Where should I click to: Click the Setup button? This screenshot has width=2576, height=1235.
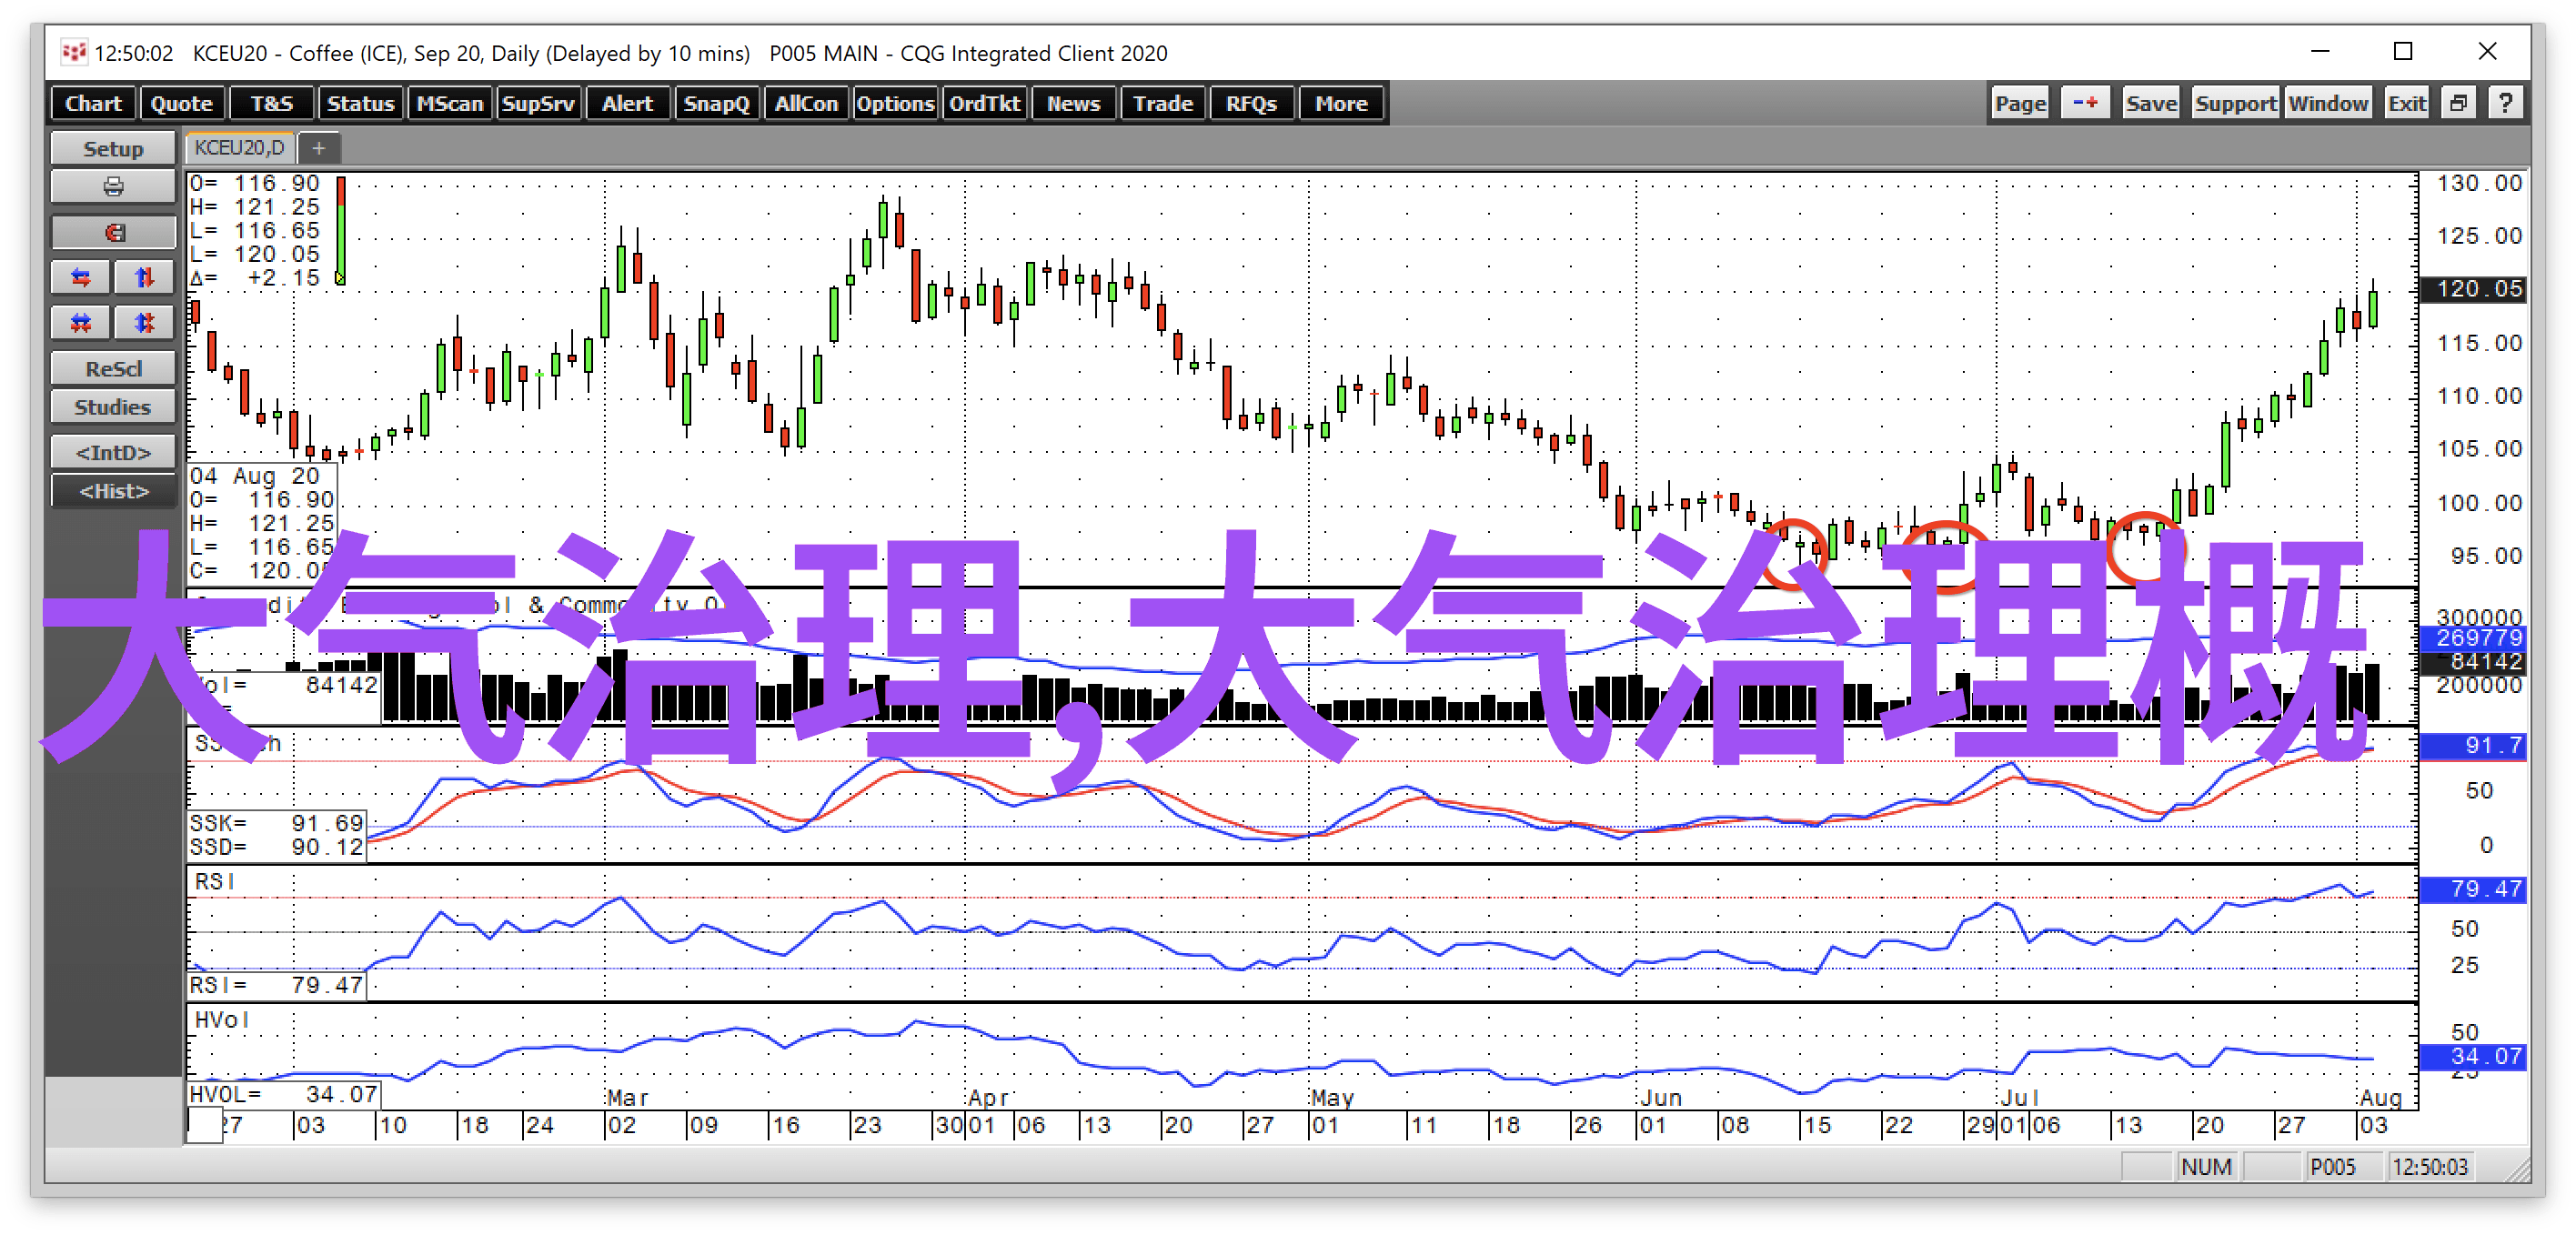pos(113,148)
